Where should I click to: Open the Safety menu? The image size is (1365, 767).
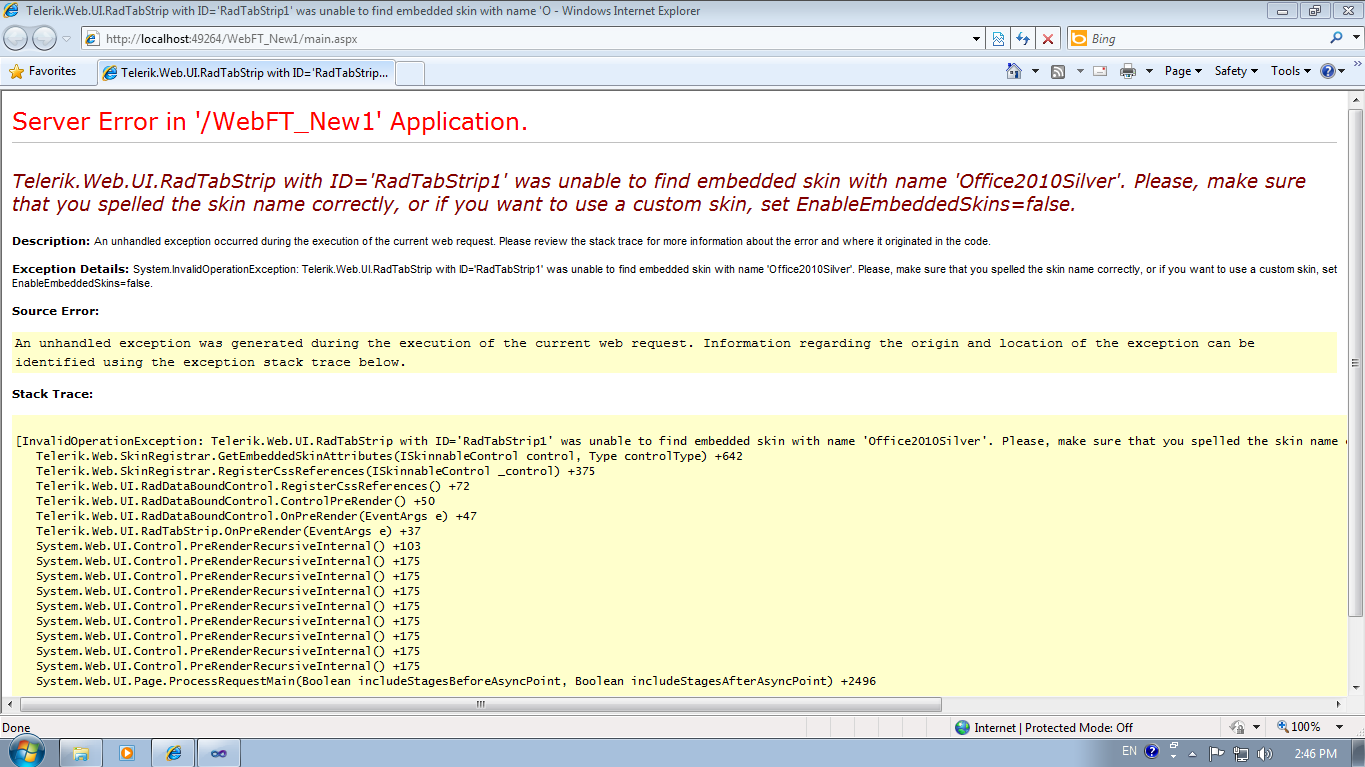tap(1235, 71)
